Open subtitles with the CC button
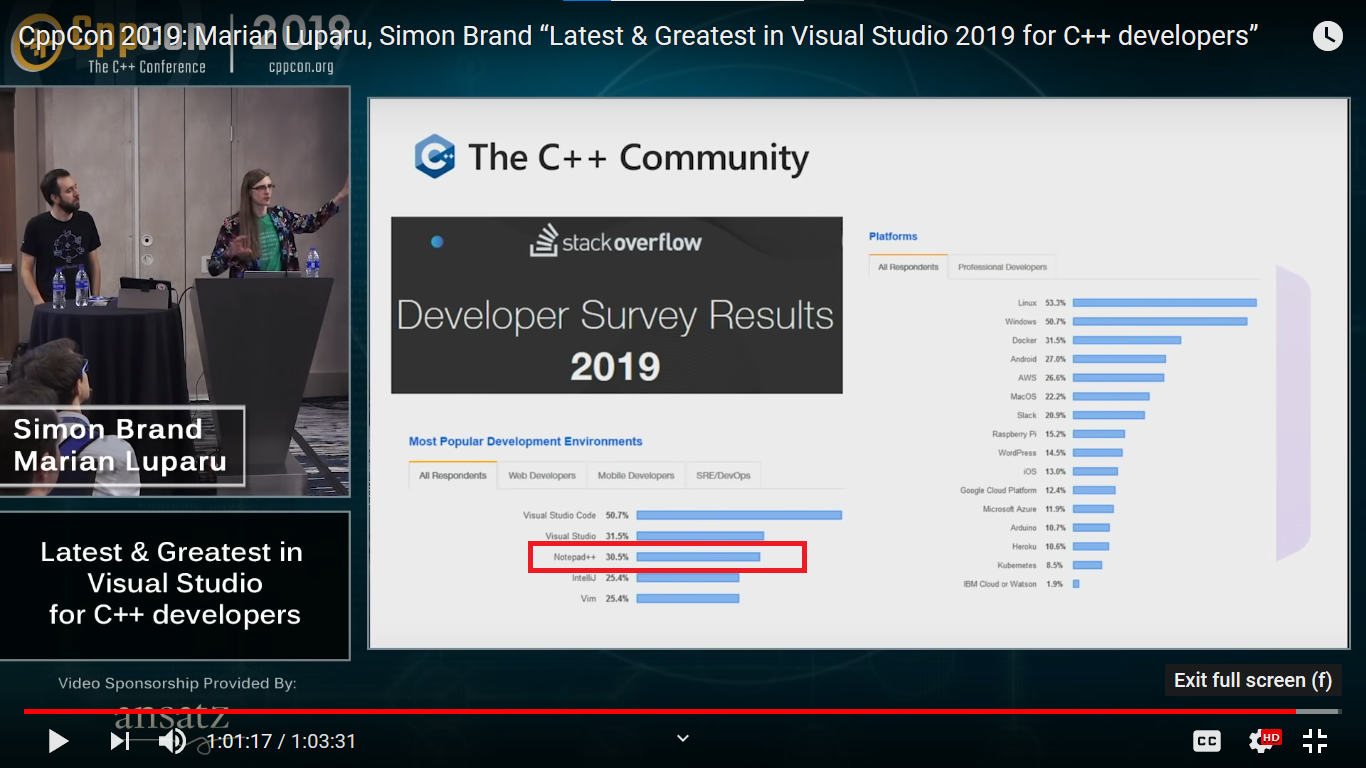This screenshot has height=768, width=1366. click(x=1207, y=741)
